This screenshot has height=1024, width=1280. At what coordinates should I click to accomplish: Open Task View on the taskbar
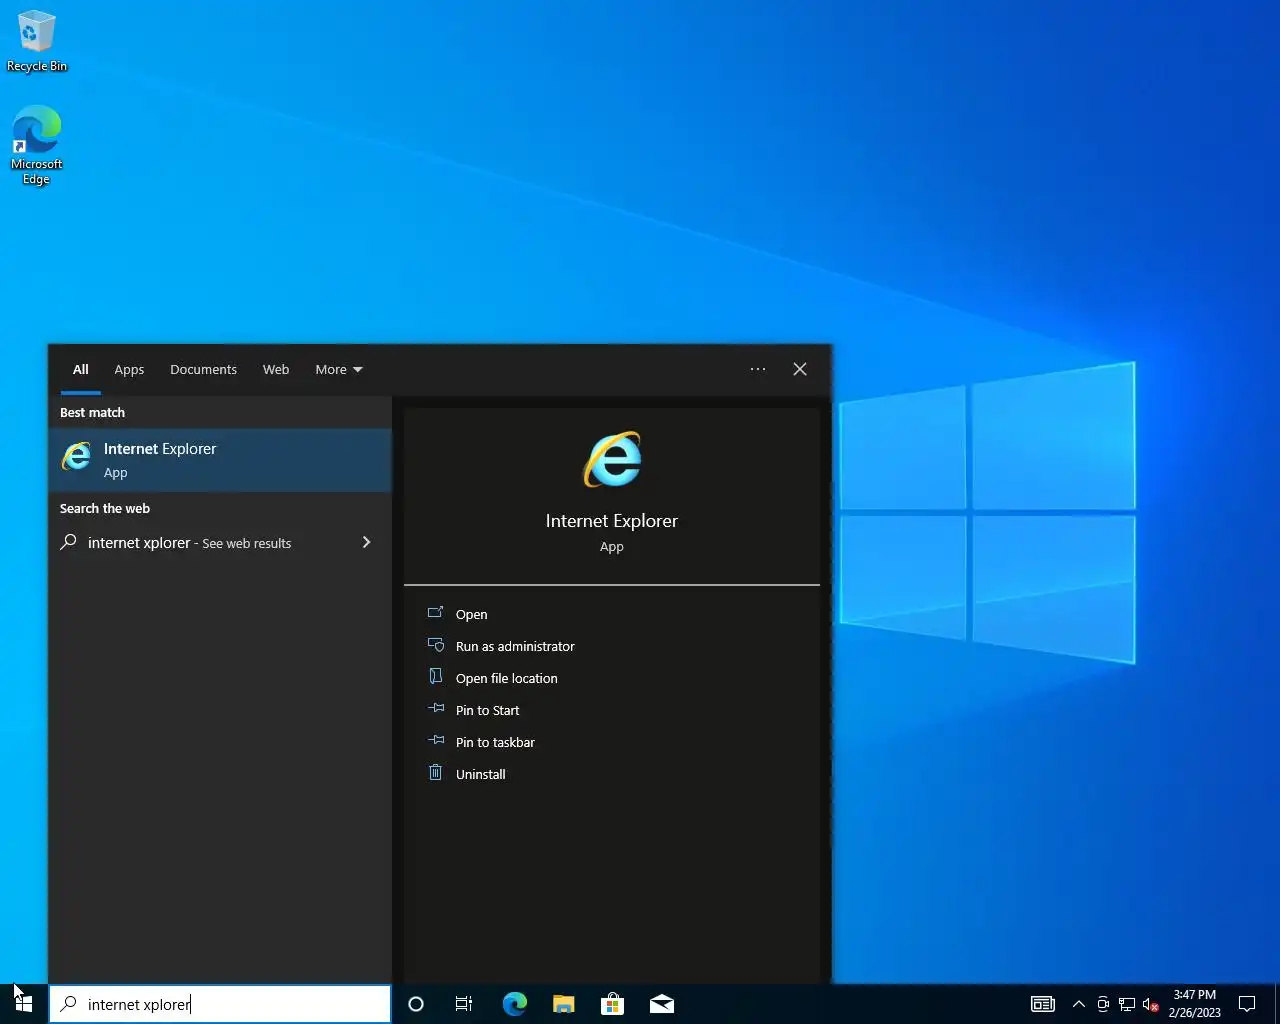[x=464, y=1004]
